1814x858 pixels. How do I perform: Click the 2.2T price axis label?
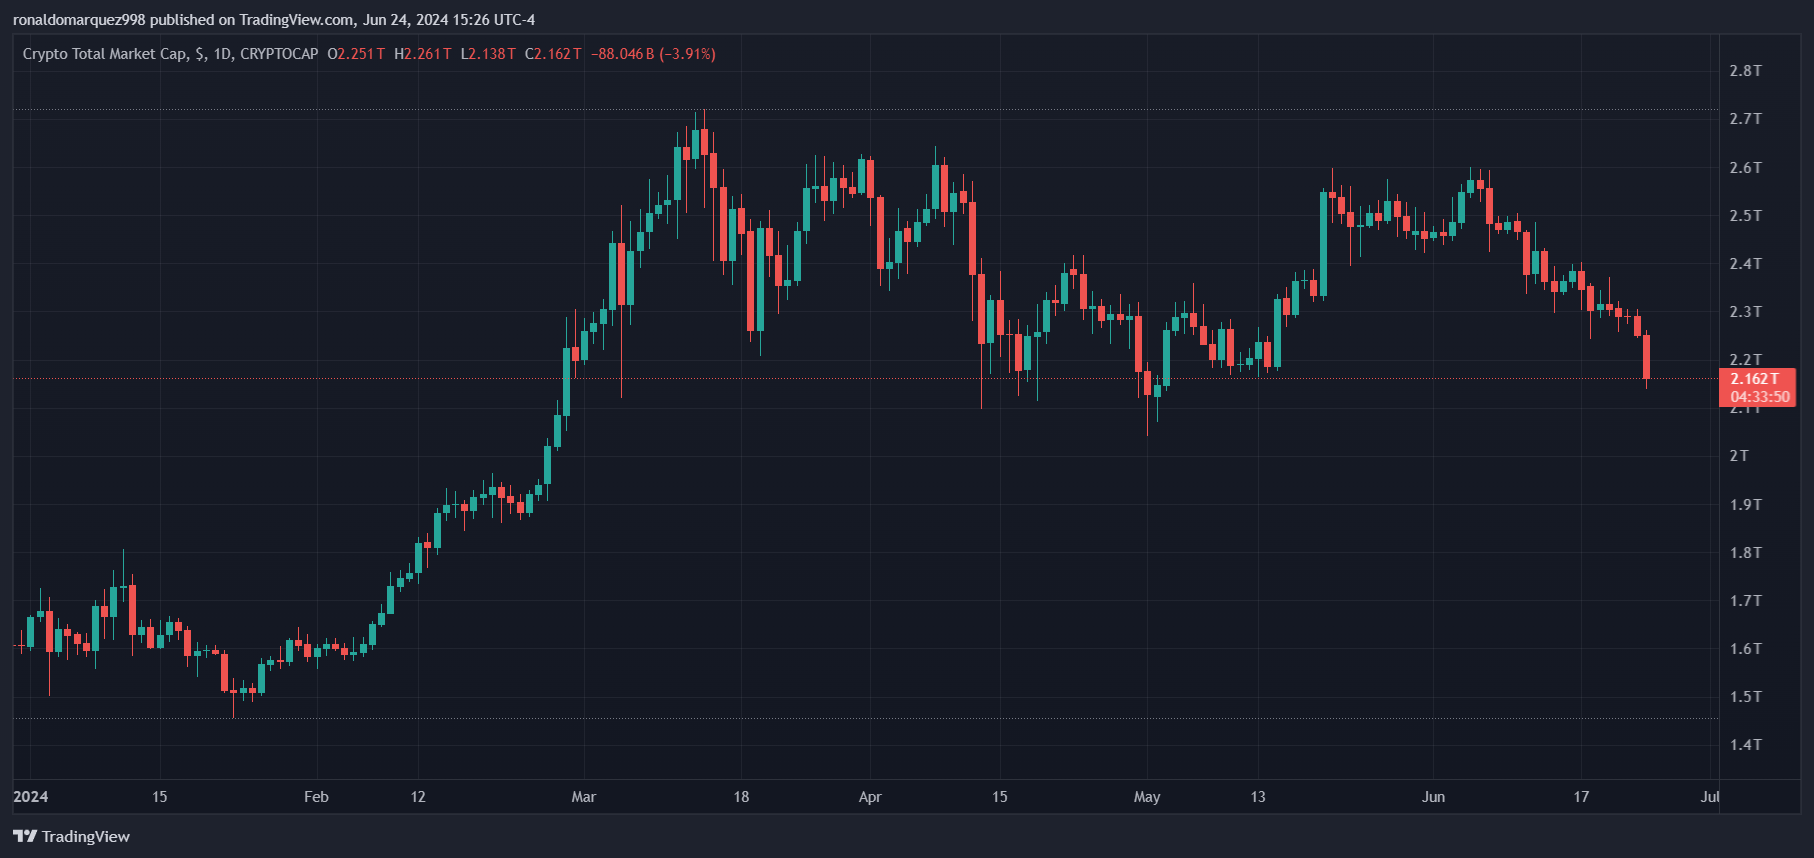(1746, 360)
